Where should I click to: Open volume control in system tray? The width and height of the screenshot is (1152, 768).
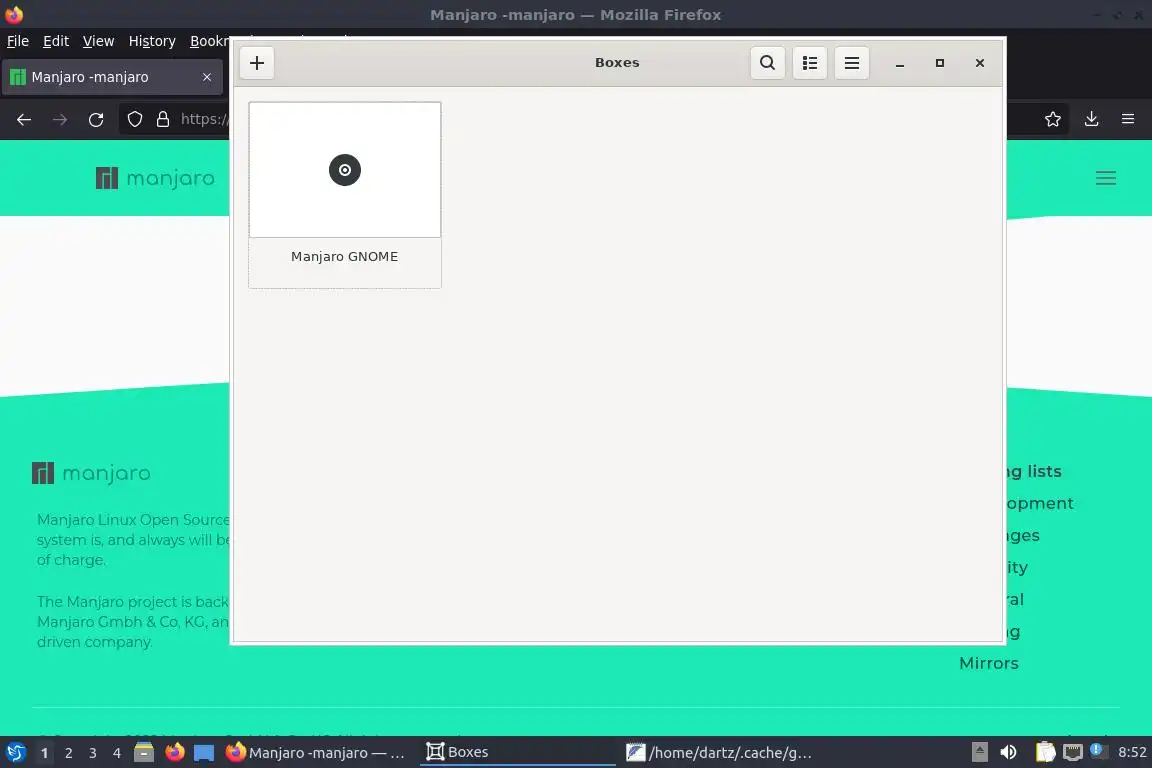(x=1009, y=753)
